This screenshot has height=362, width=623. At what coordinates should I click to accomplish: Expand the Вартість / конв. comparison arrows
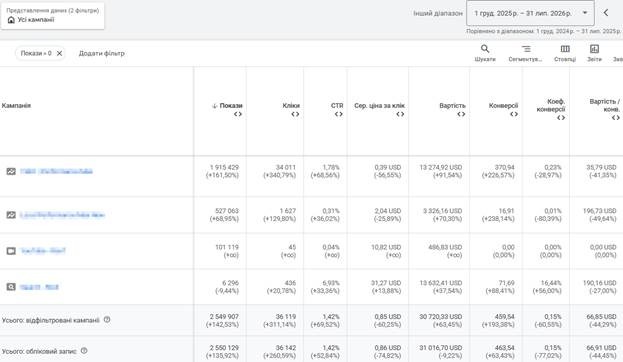pos(615,118)
